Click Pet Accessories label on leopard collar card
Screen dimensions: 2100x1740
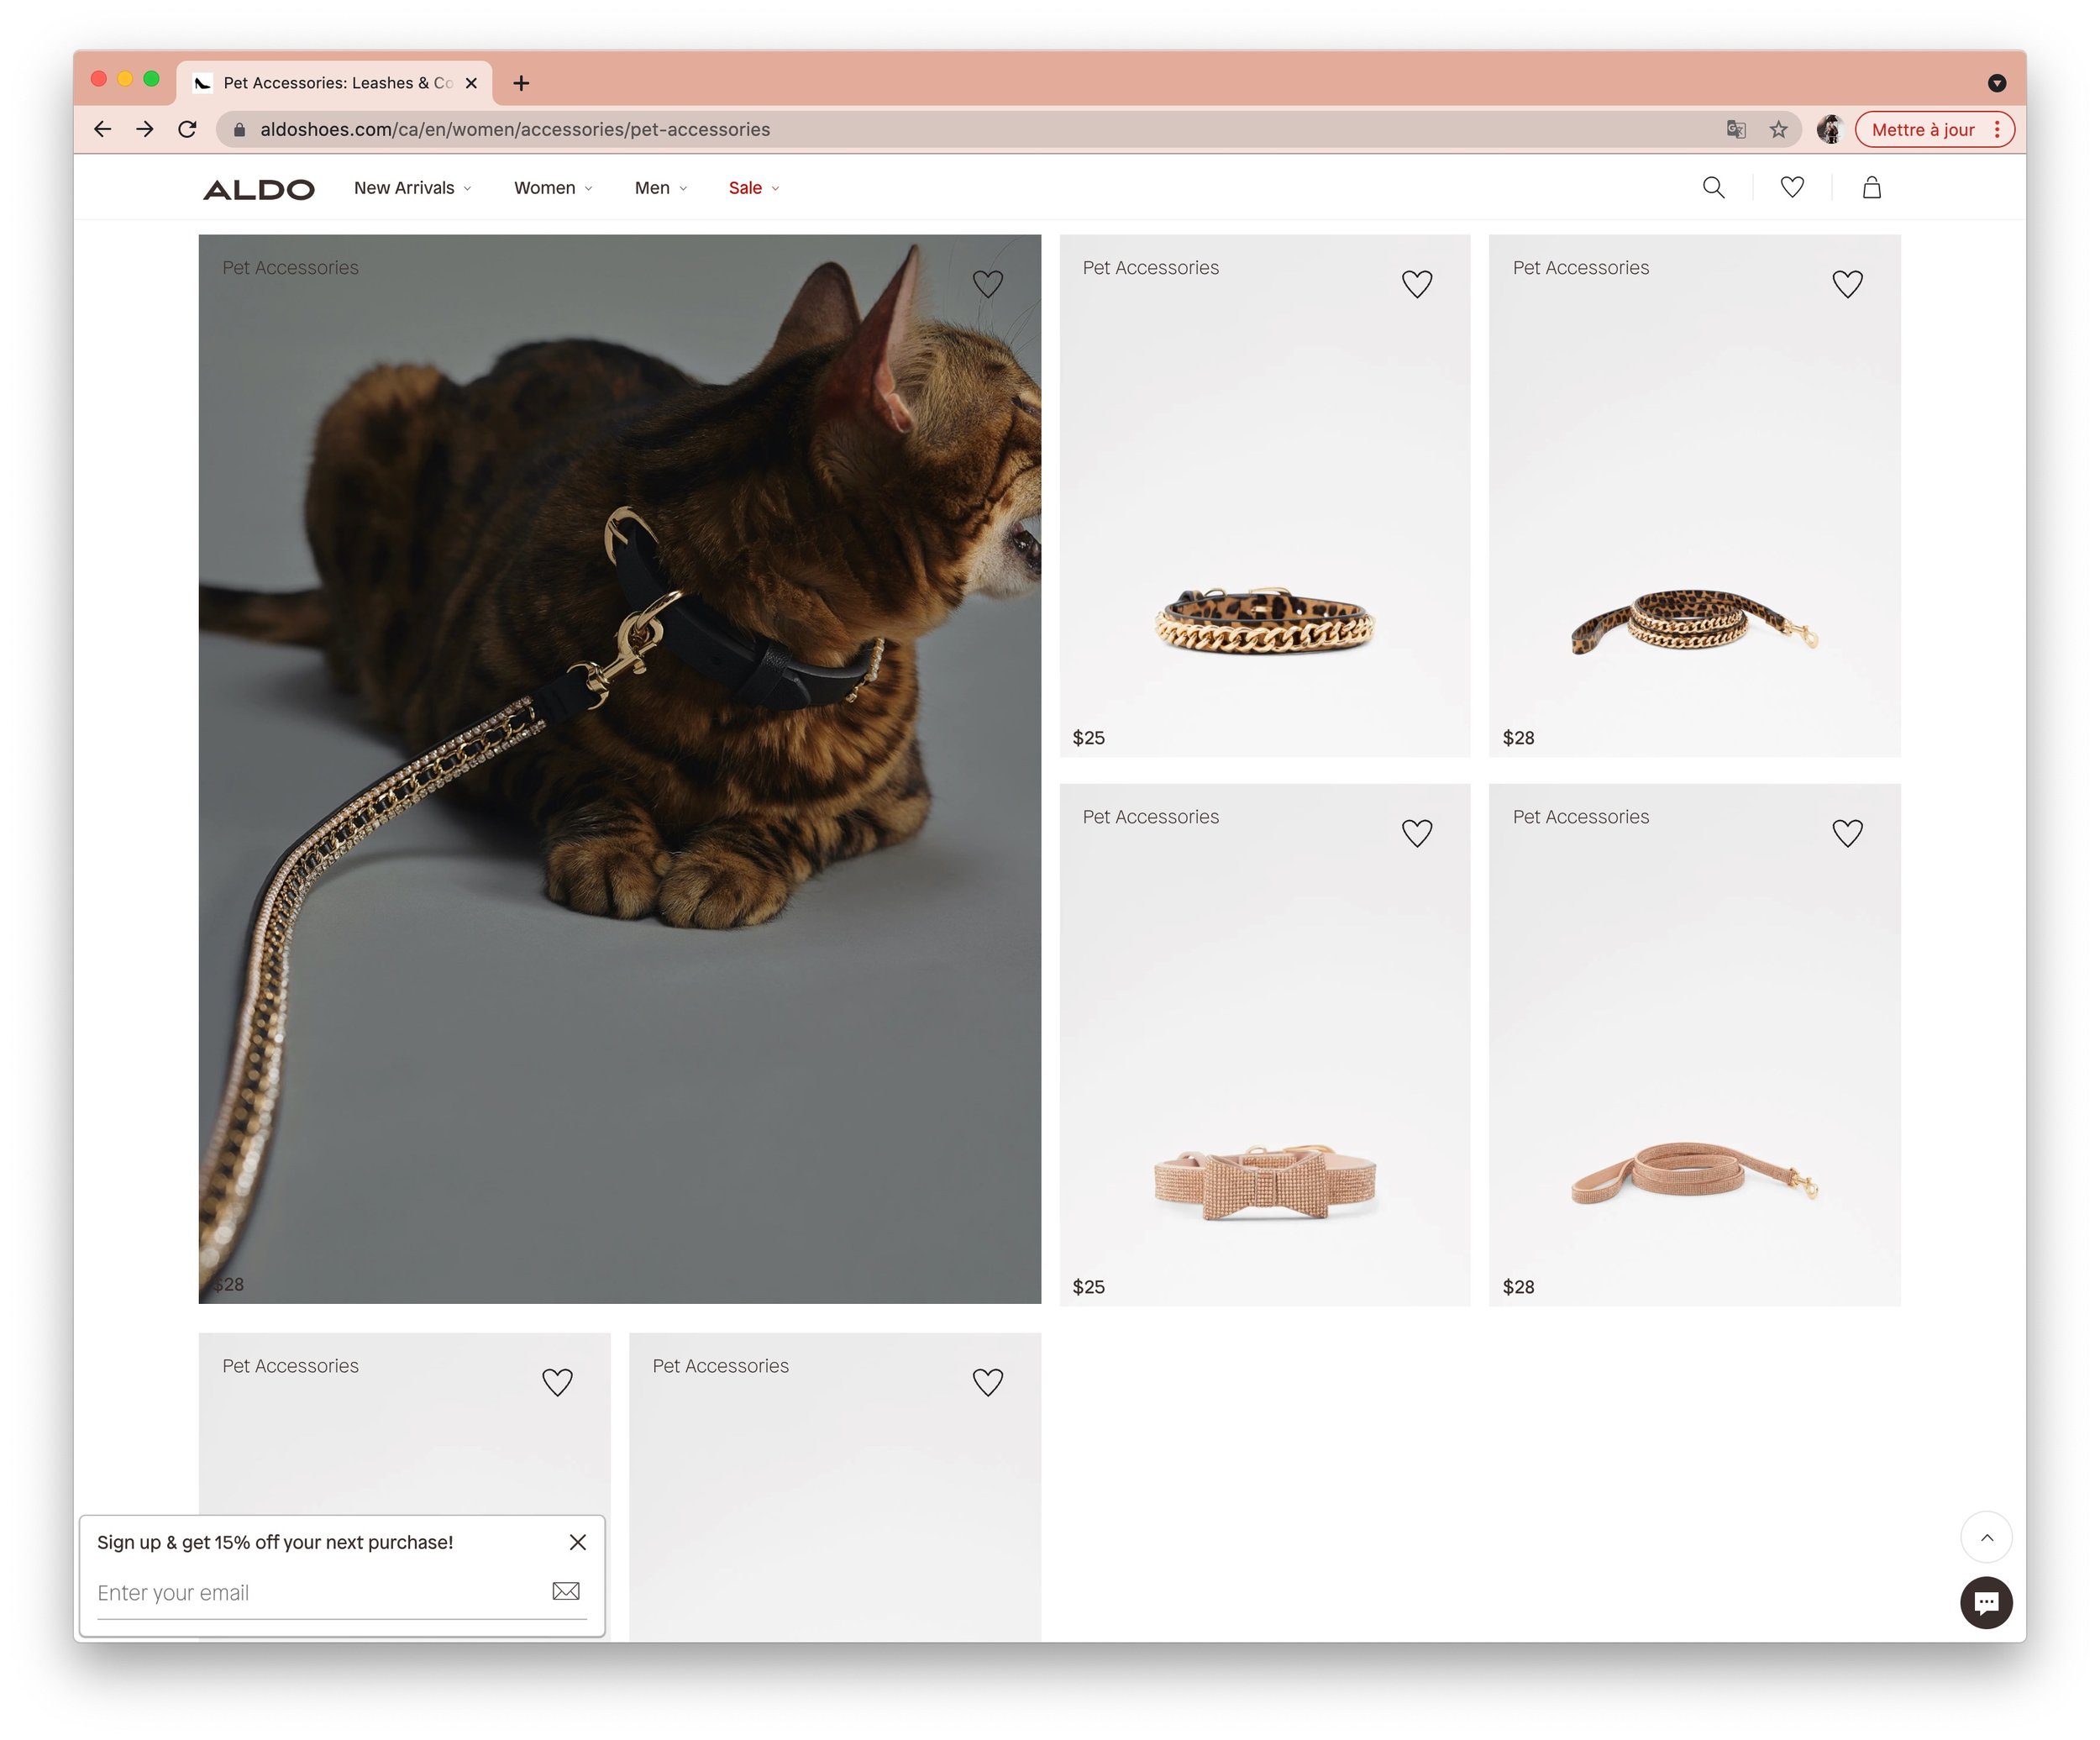[x=1150, y=268]
